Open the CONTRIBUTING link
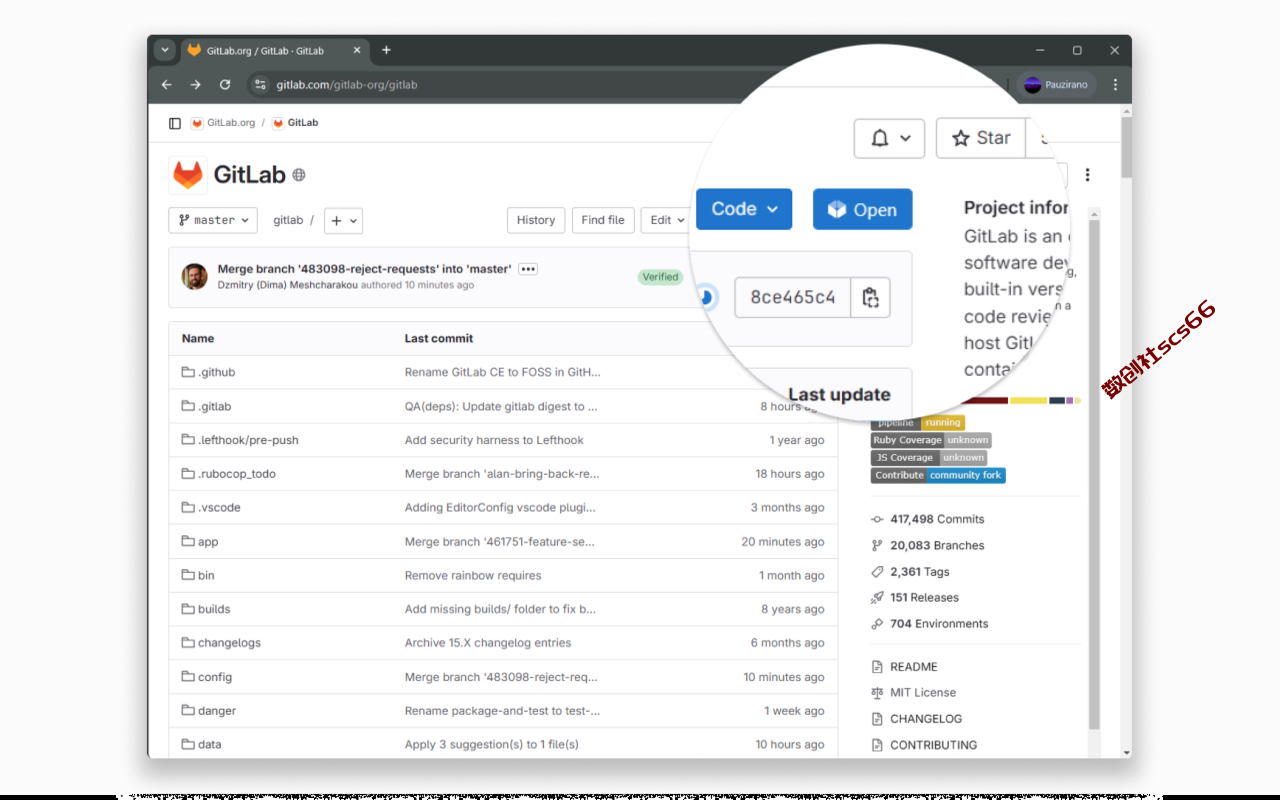Image resolution: width=1280 pixels, height=800 pixels. point(934,745)
